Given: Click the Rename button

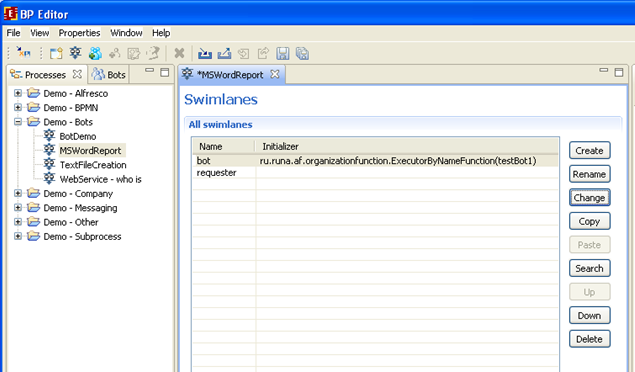Looking at the screenshot, I should point(589,174).
